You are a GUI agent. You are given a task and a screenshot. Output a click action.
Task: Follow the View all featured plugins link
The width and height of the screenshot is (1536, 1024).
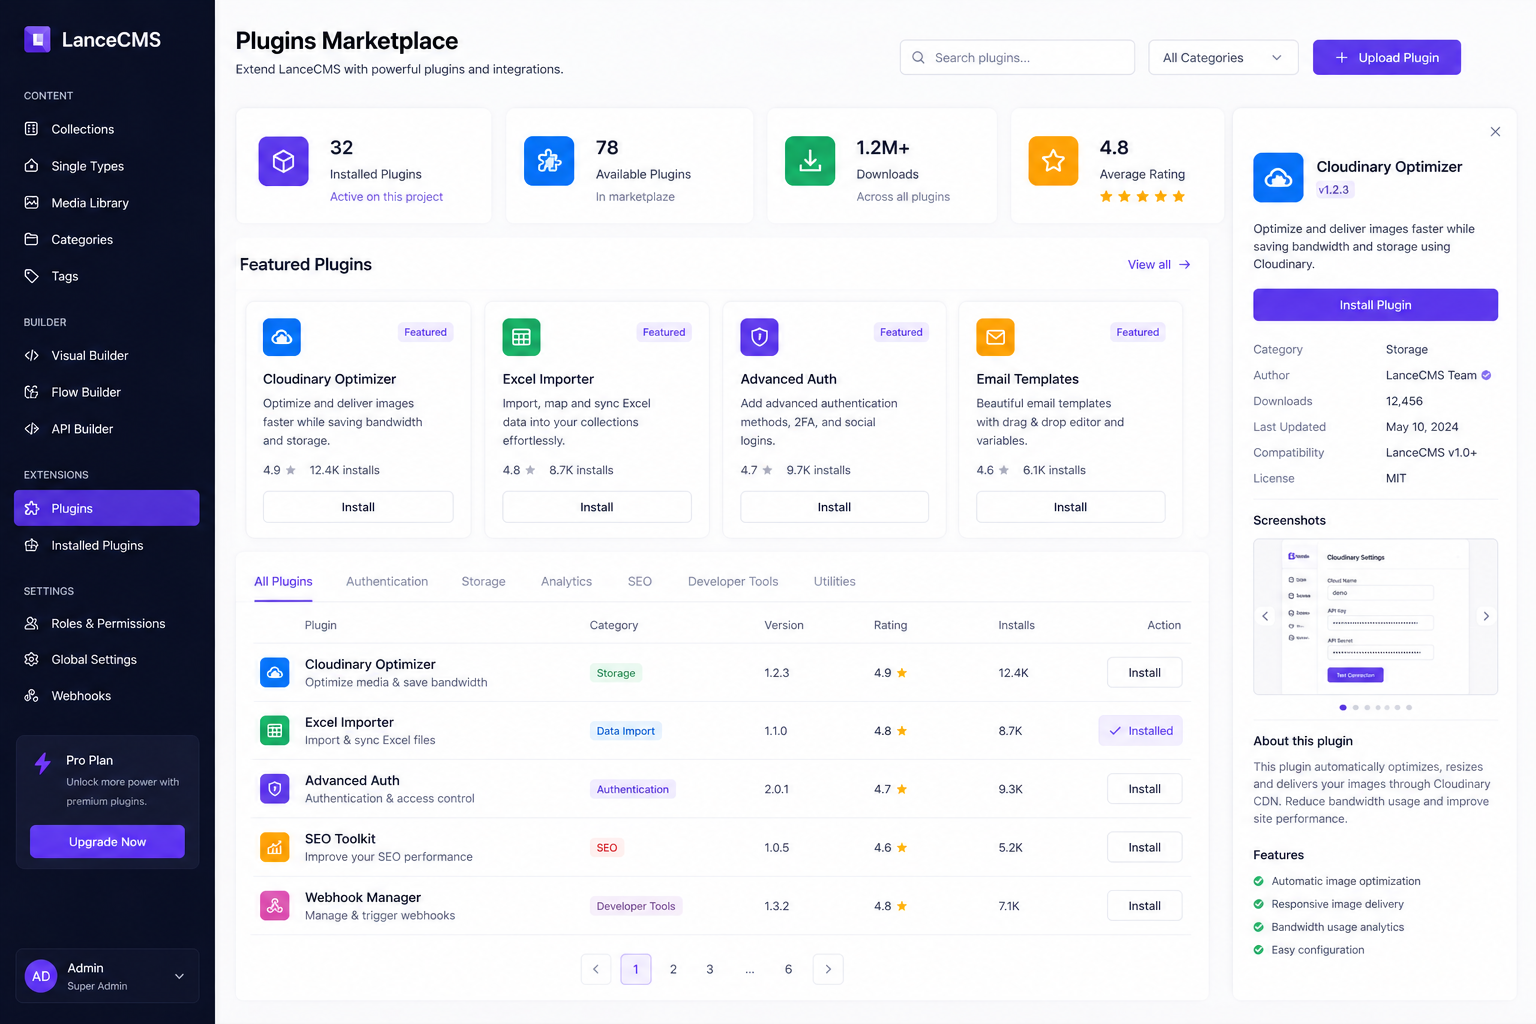tap(1158, 265)
